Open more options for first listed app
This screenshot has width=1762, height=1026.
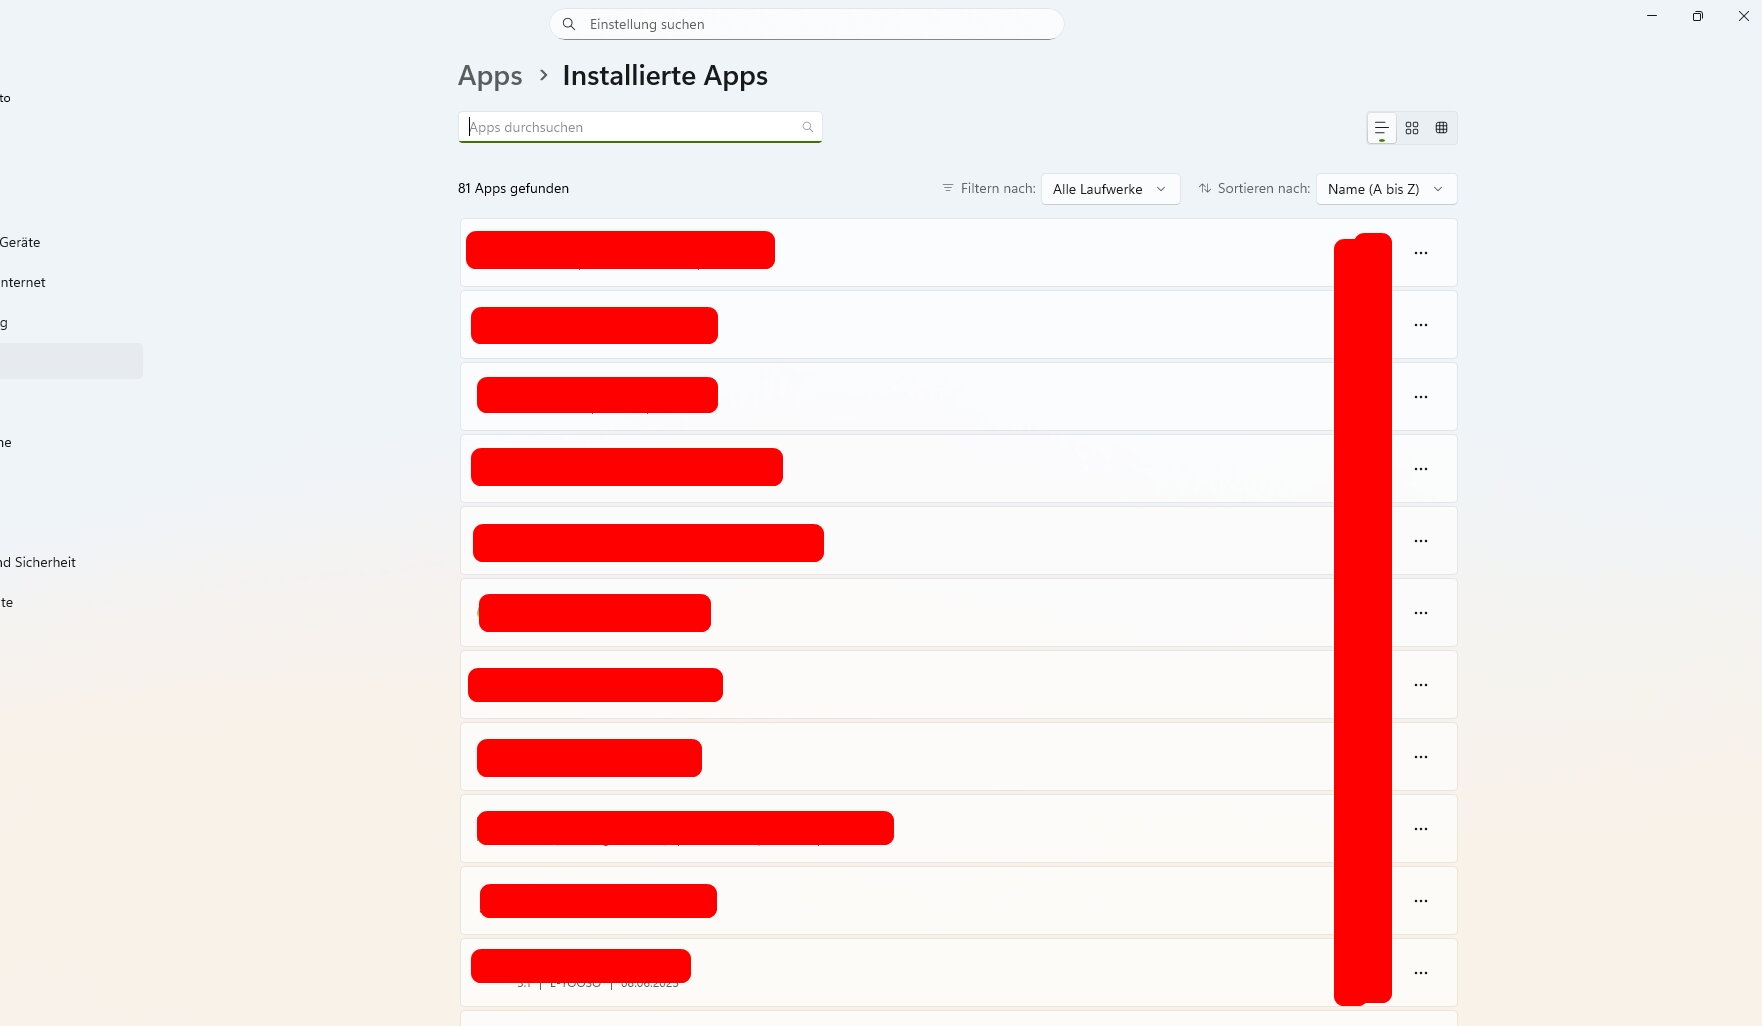point(1420,253)
